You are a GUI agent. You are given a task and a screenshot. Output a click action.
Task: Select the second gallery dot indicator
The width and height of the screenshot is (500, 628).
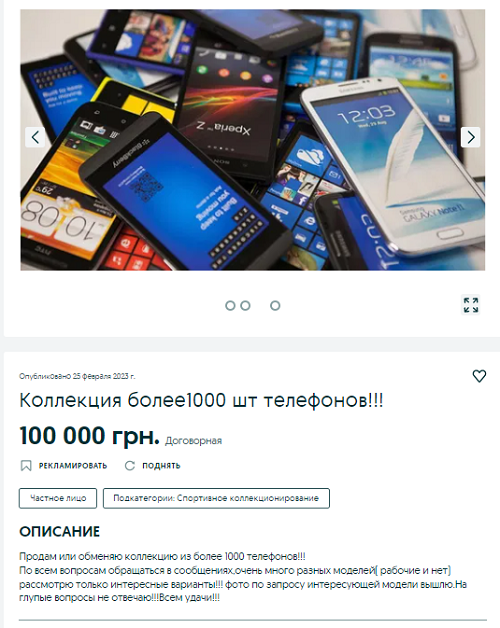[245, 306]
